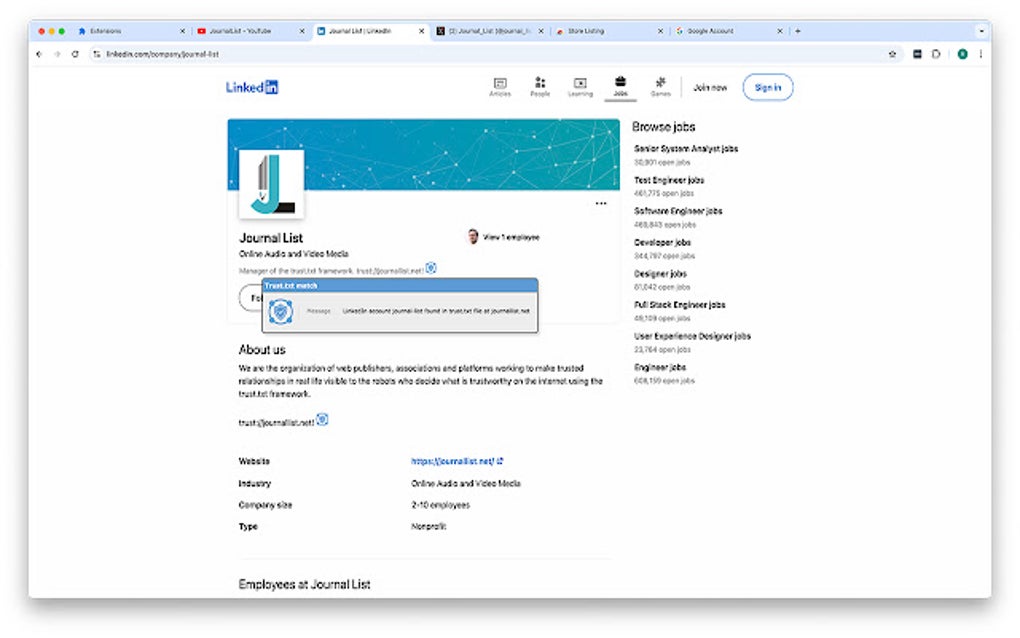Viewport: 1020px width, 638px height.
Task: Open the Articles section on LinkedIn
Action: [x=499, y=86]
